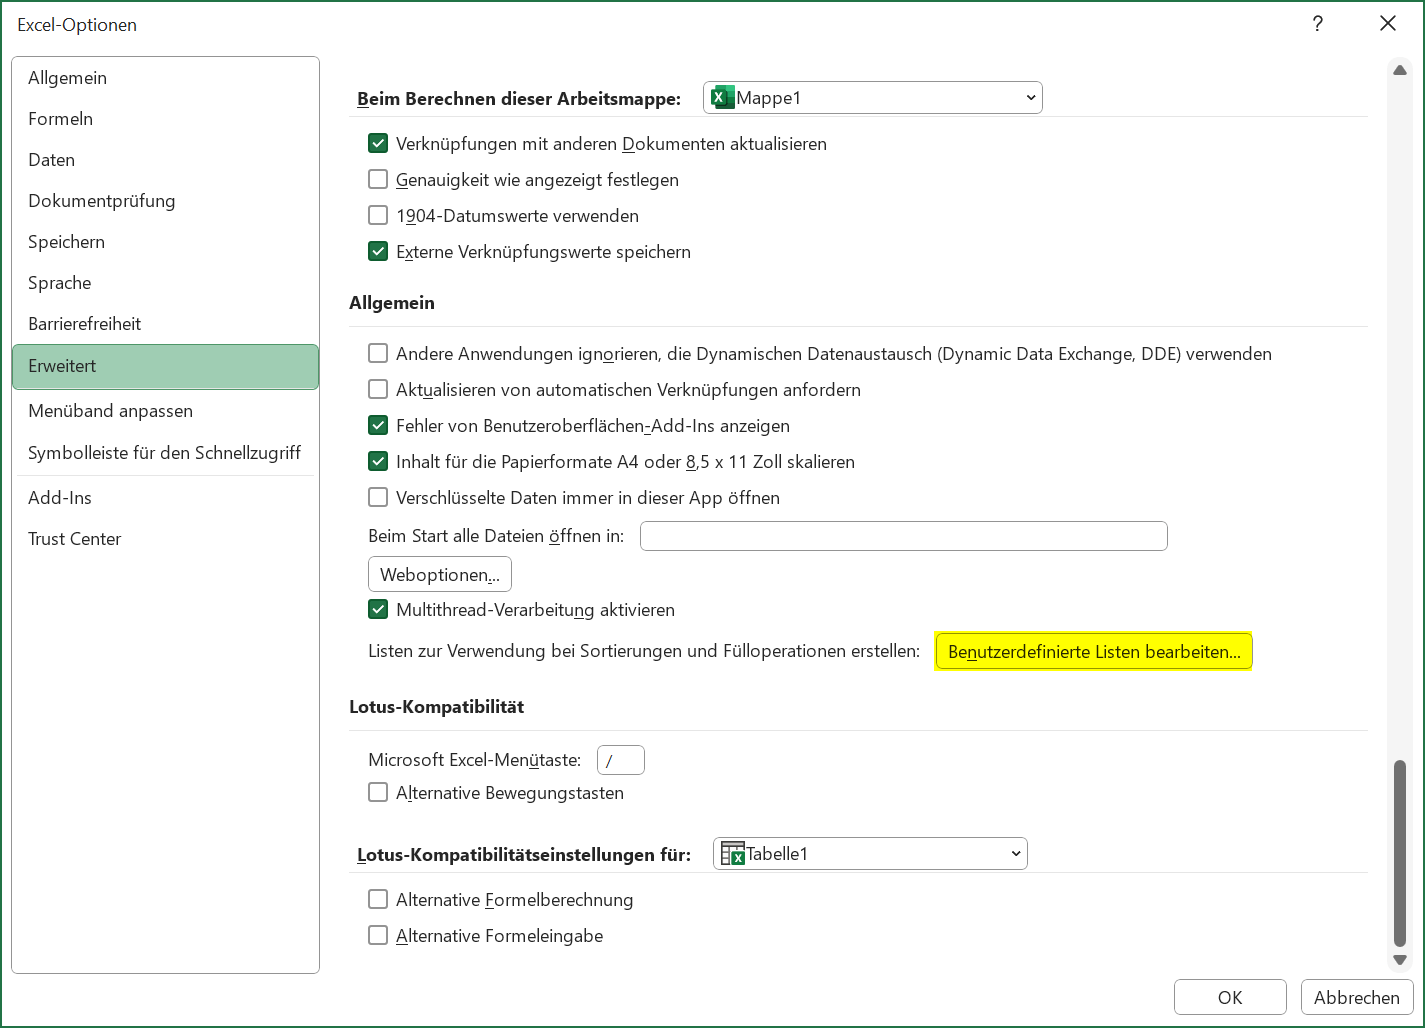Confirm with the OK button
The width and height of the screenshot is (1425, 1028).
tap(1230, 997)
